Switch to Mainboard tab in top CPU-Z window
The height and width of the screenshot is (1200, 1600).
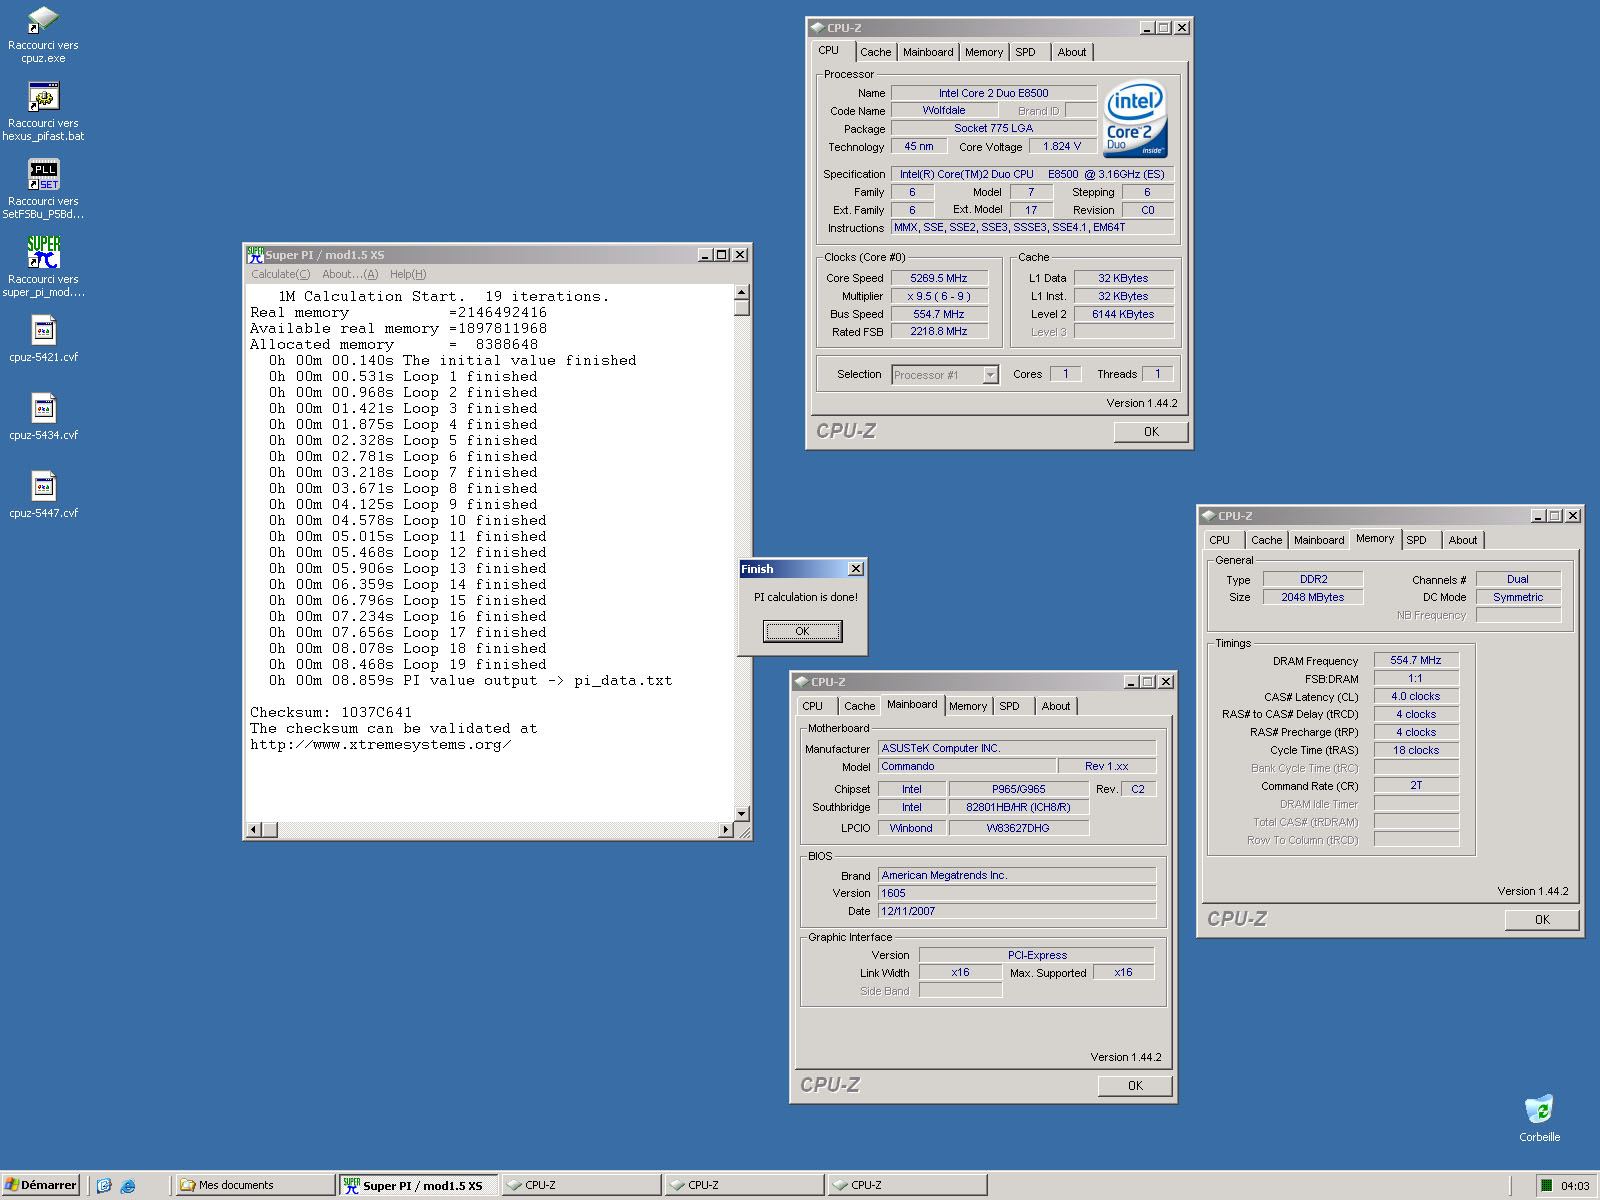(928, 52)
